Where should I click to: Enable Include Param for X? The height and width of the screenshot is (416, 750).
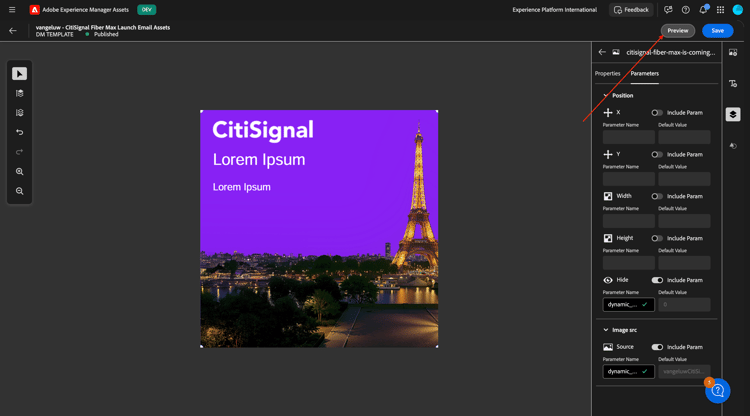click(x=657, y=113)
